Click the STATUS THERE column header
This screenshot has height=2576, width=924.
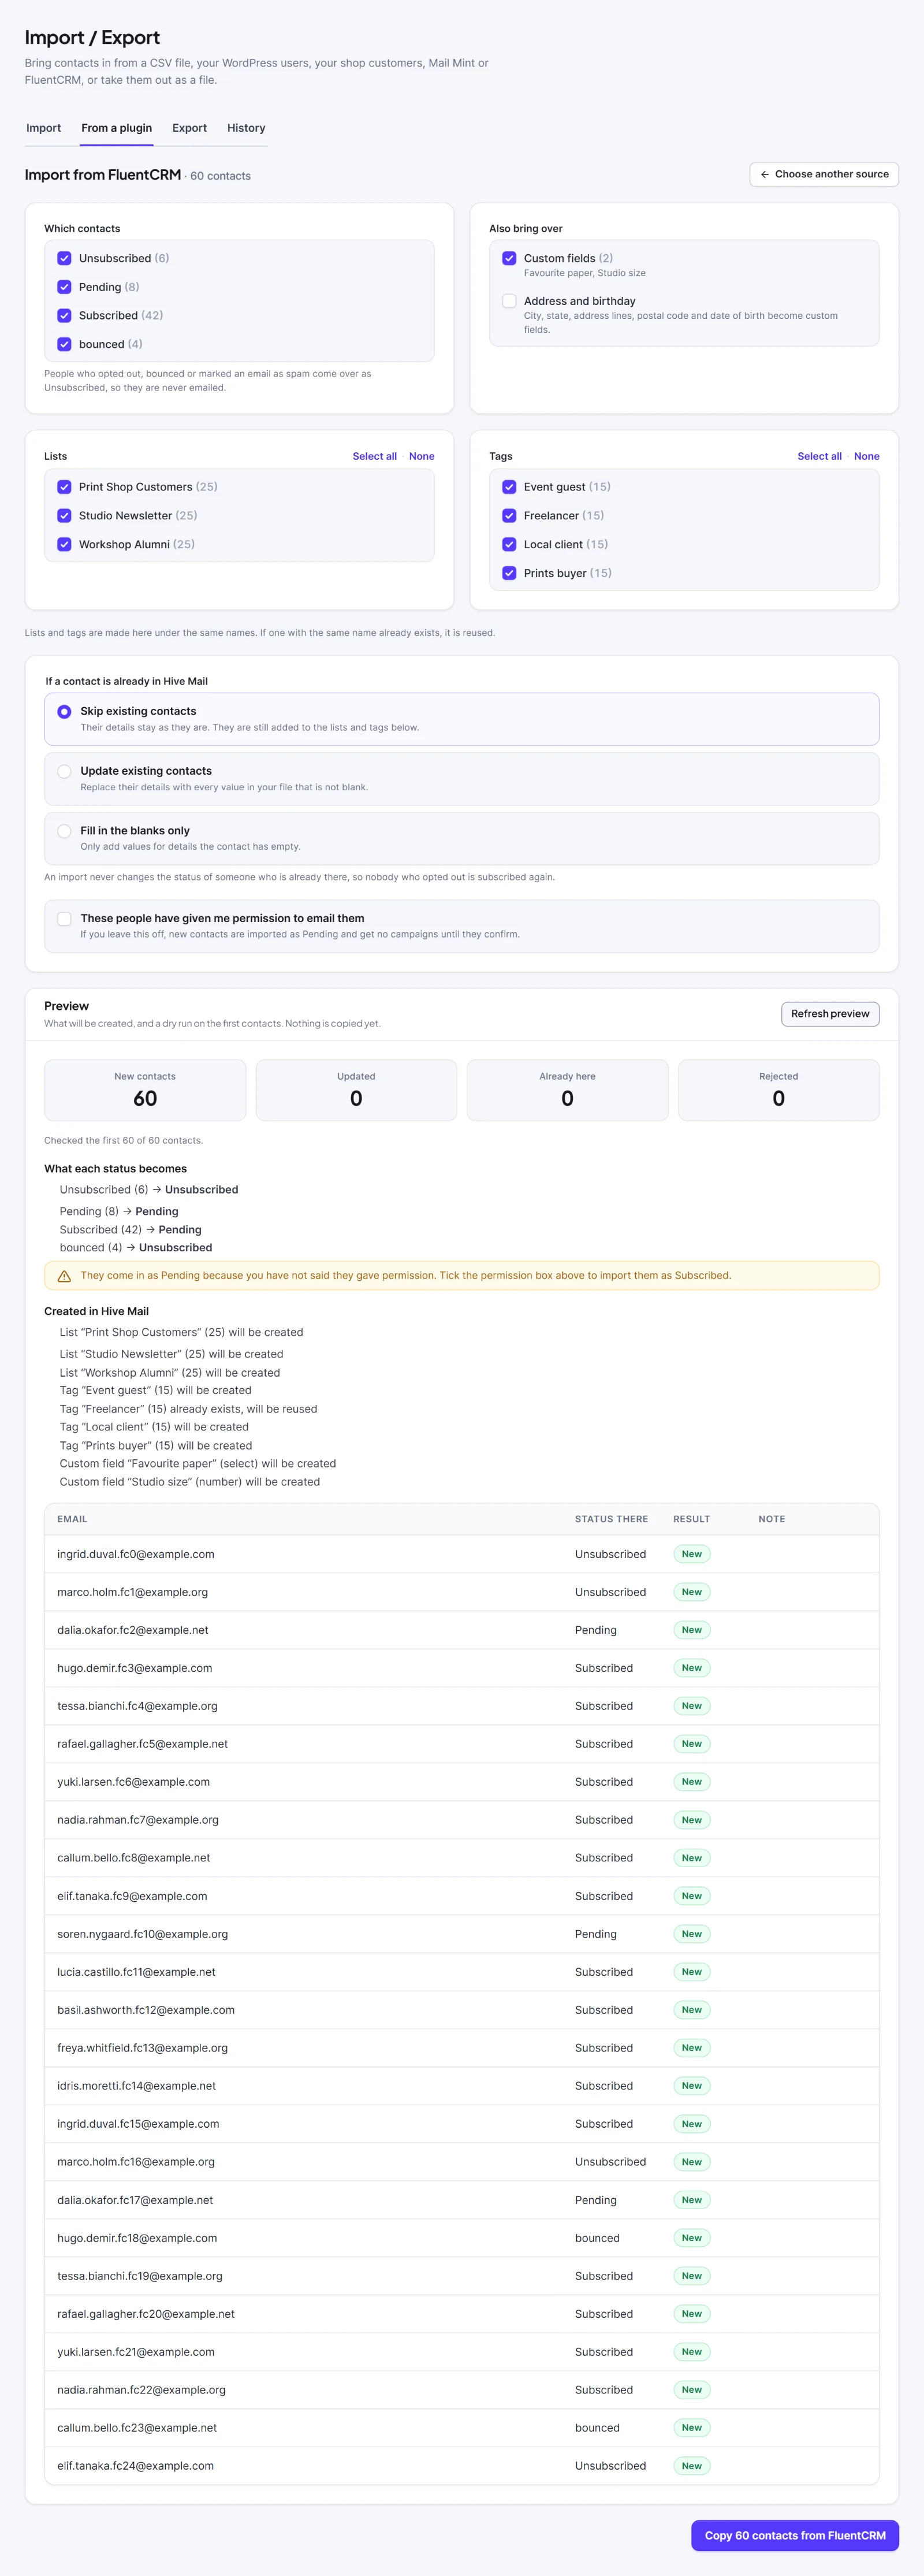pos(611,1519)
